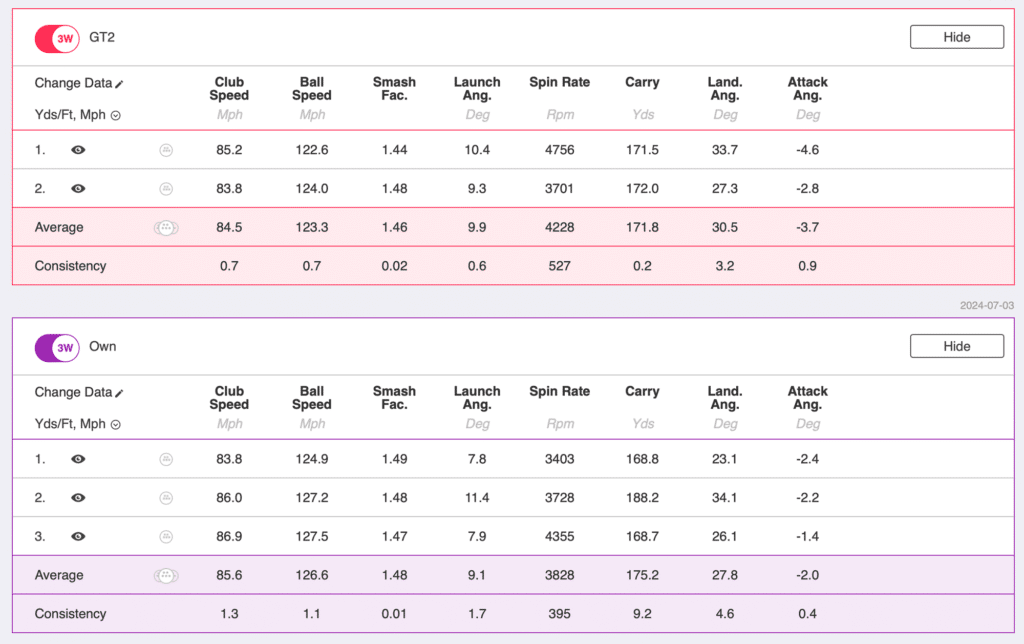Click the ball icon on Own shot 3
Image resolution: width=1024 pixels, height=644 pixels.
pos(166,537)
